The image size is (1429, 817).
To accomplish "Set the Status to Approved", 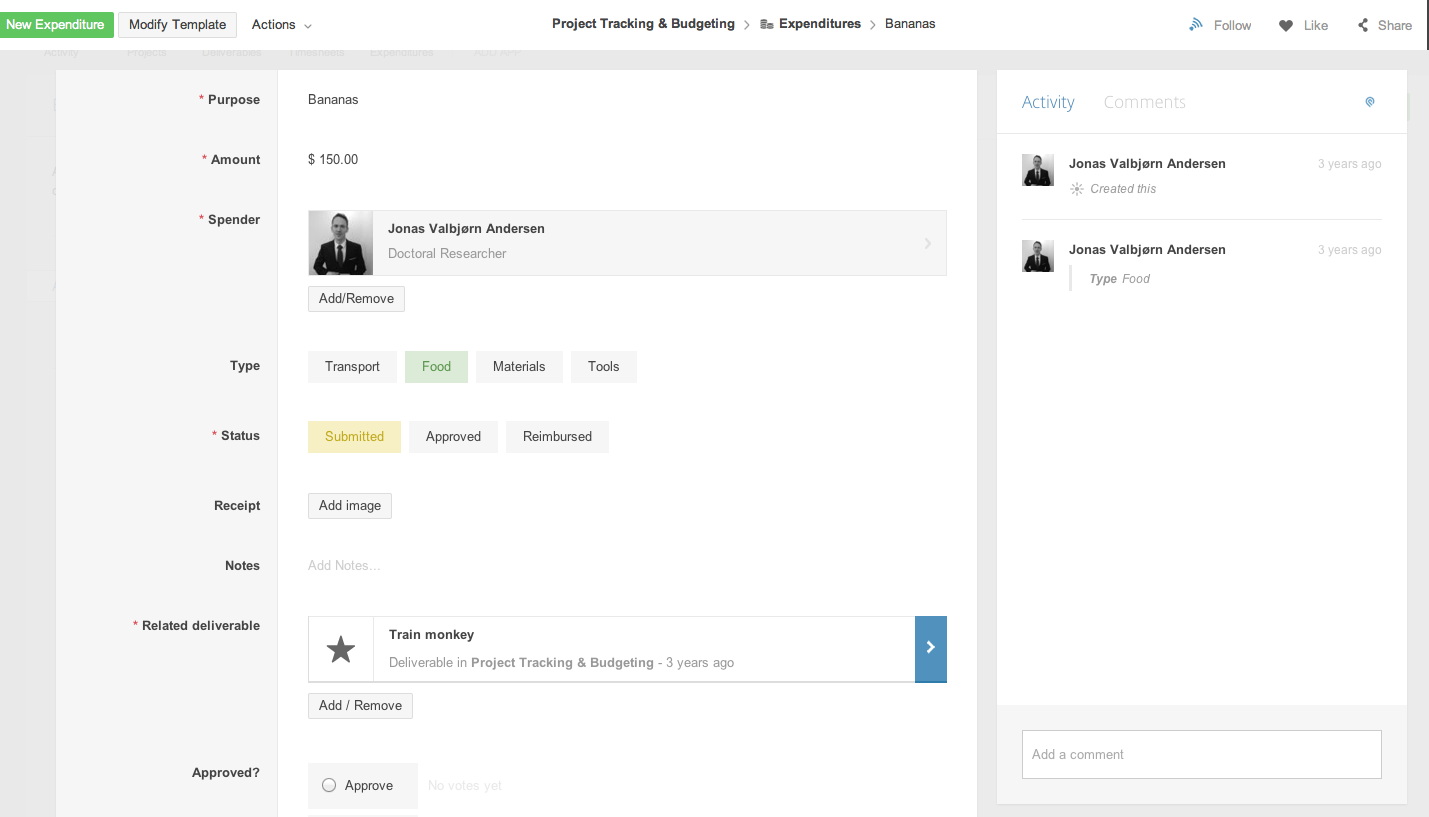I will click(453, 437).
